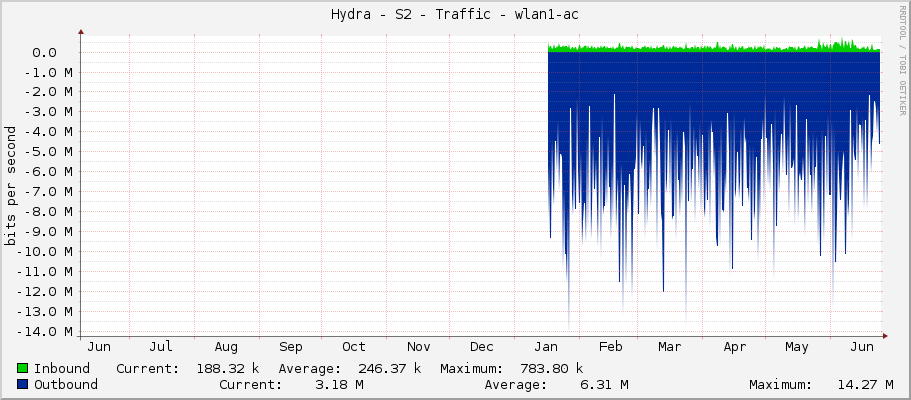Screen dimensions: 911x400
Task: Select the 'Inbound' legend label
Action: (62, 368)
